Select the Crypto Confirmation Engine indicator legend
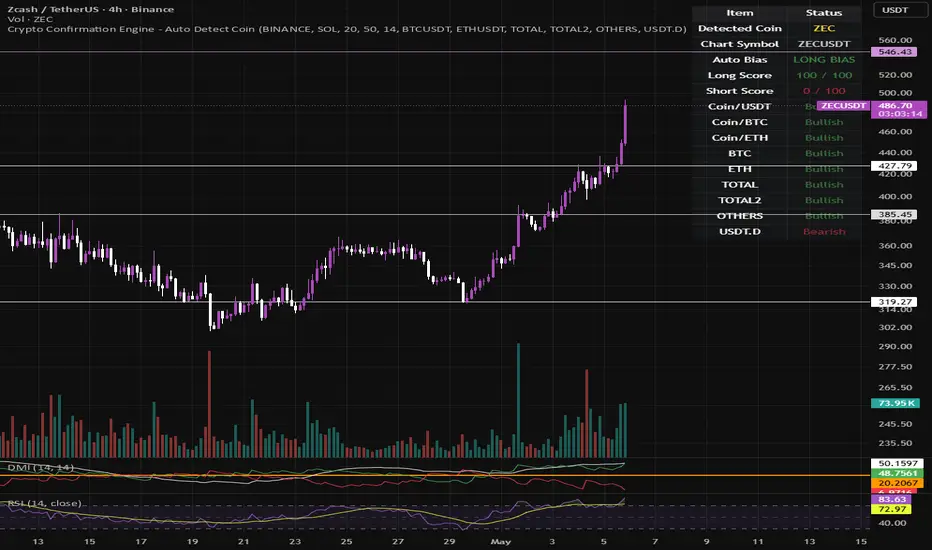 347,29
